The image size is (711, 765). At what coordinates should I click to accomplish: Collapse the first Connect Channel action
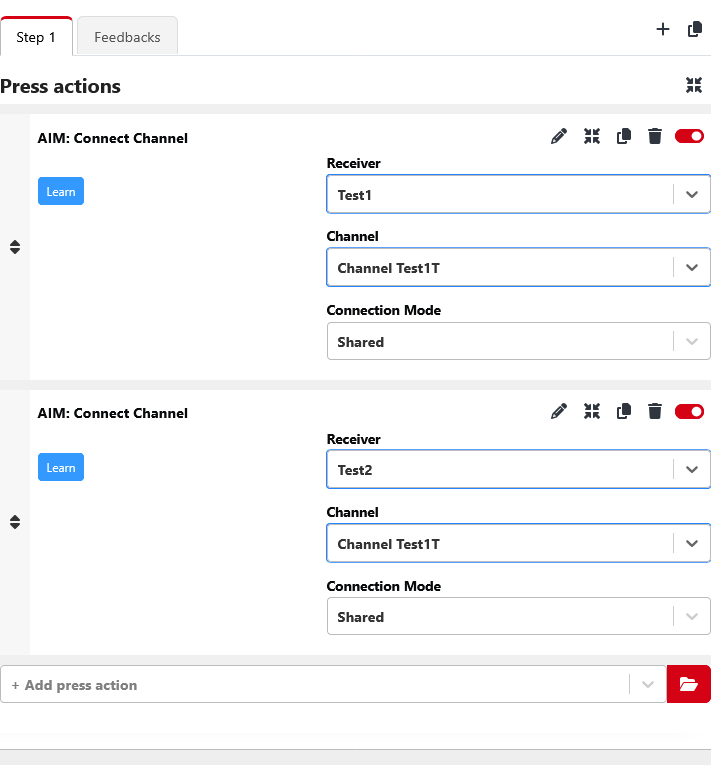592,136
